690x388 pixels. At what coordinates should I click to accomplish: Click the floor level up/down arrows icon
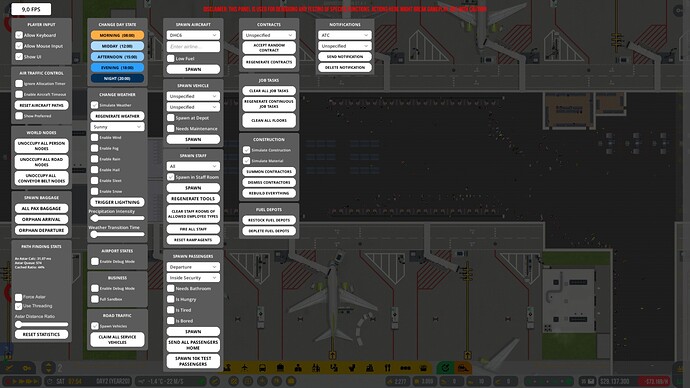(x=48, y=368)
